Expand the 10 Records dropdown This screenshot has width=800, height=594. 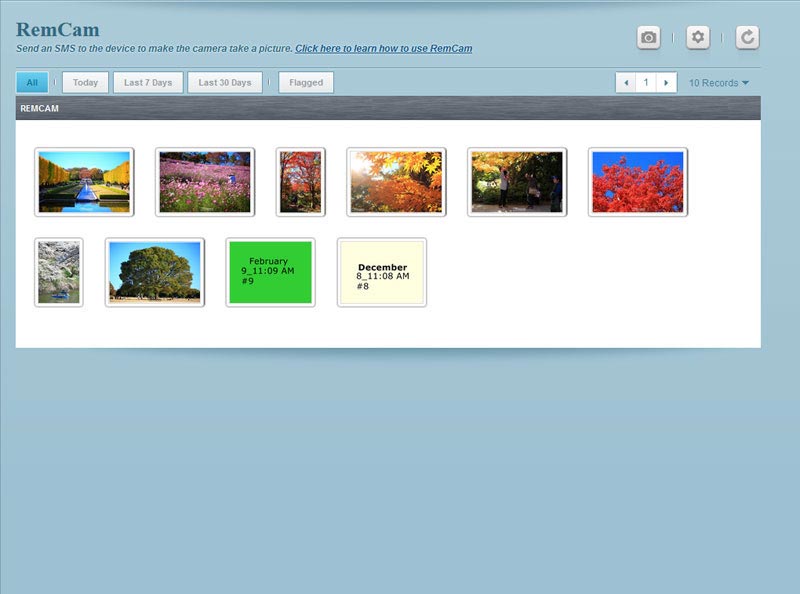click(718, 83)
